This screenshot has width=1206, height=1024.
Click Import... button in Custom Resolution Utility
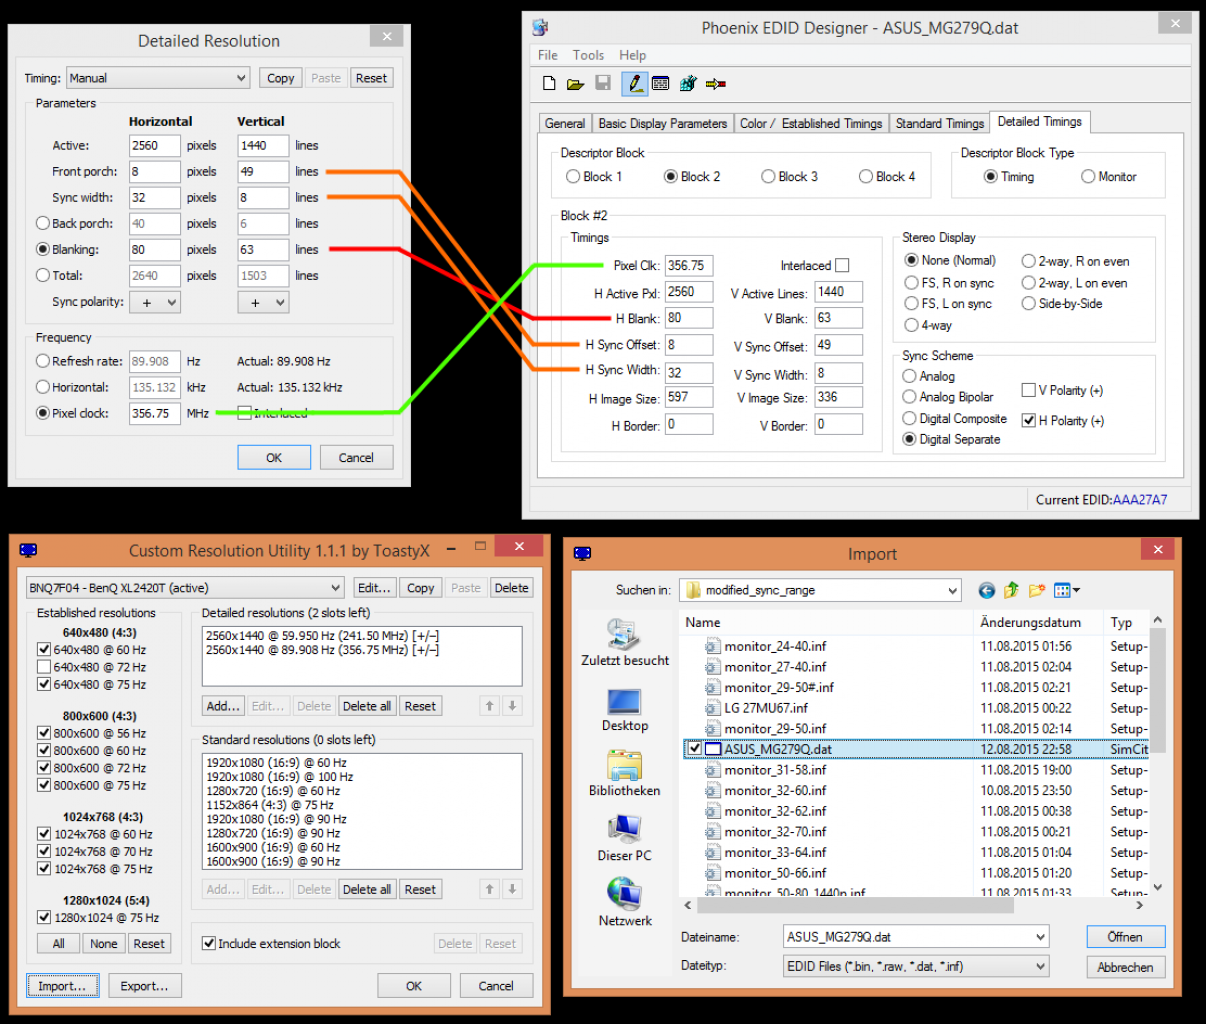coord(62,986)
